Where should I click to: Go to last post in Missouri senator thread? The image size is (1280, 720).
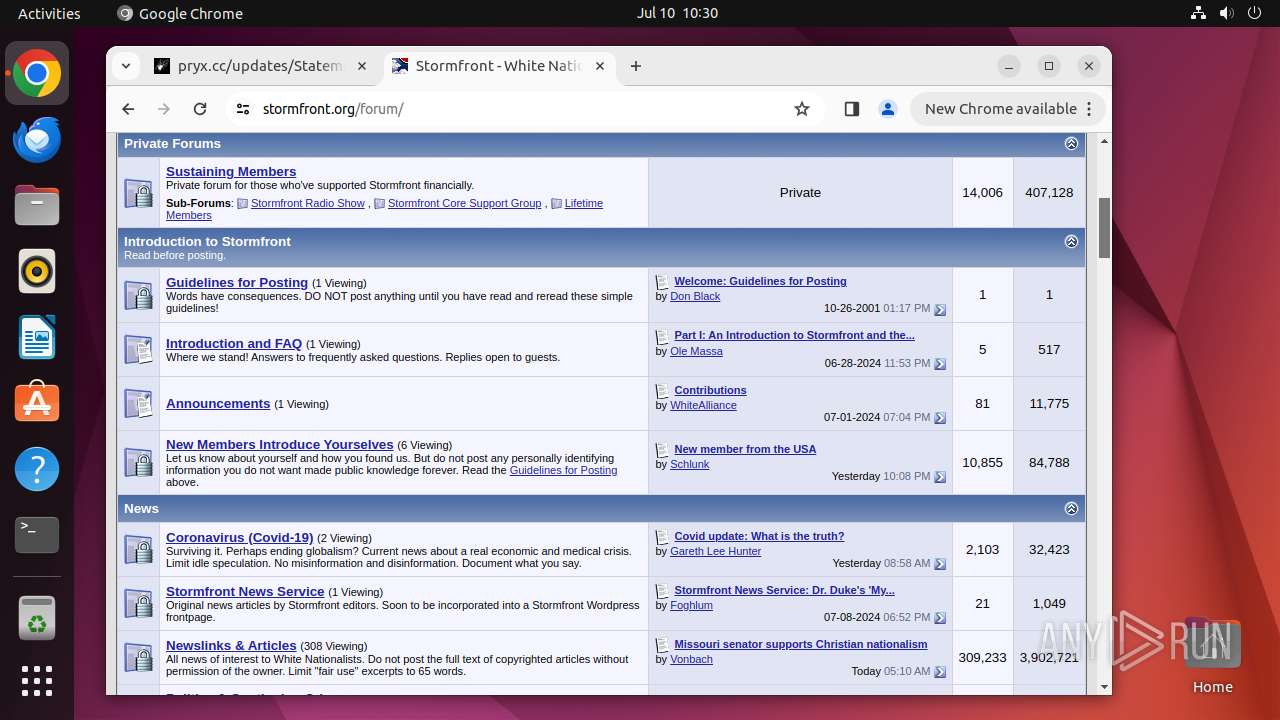(940, 672)
